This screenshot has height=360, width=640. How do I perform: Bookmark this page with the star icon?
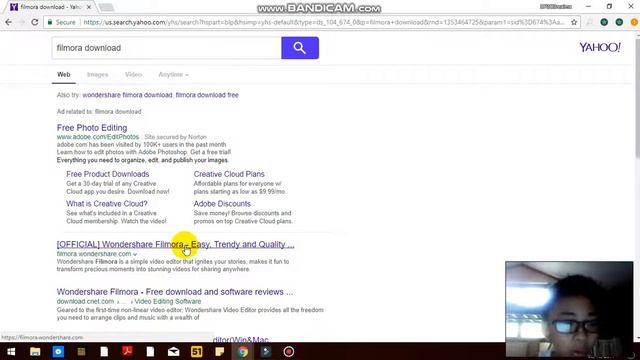tap(574, 22)
